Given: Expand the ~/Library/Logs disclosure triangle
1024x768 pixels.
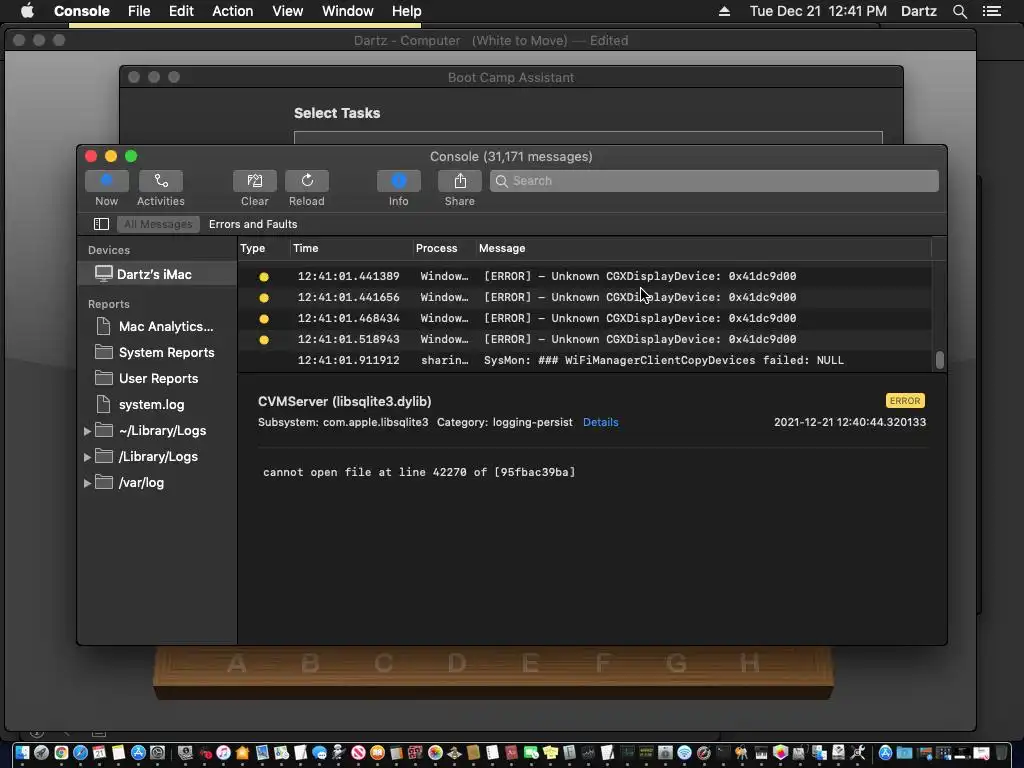Looking at the screenshot, I should pyautogui.click(x=87, y=431).
